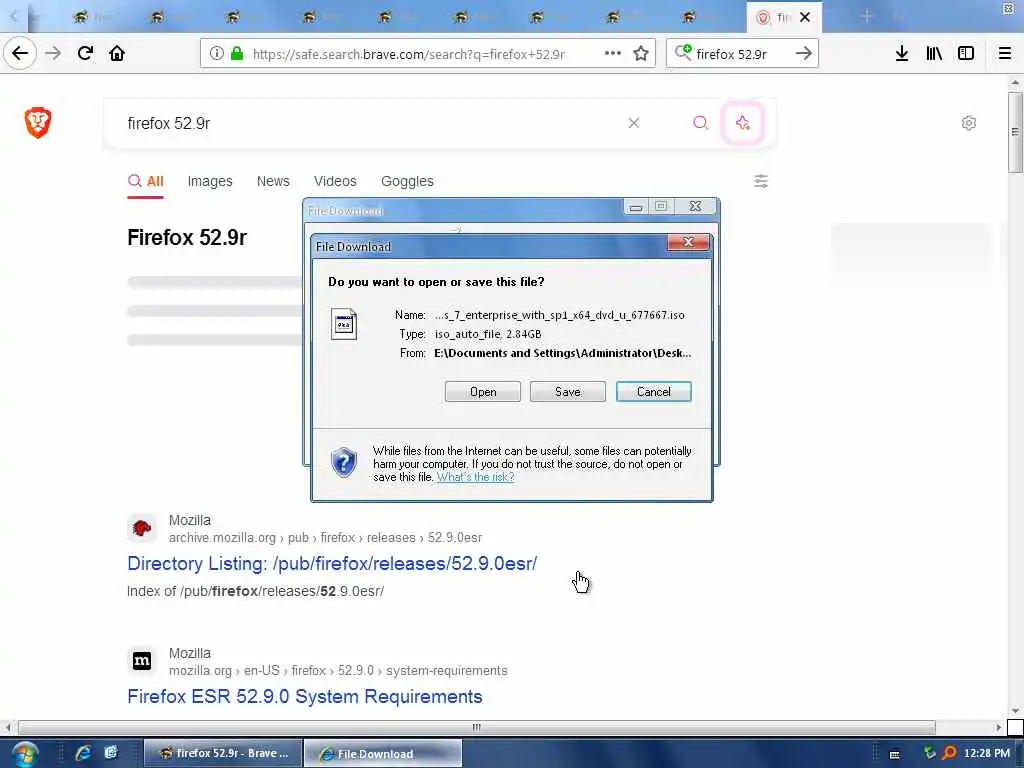The image size is (1024, 768).
Task: Open a new tab with plus
Action: click(x=866, y=16)
